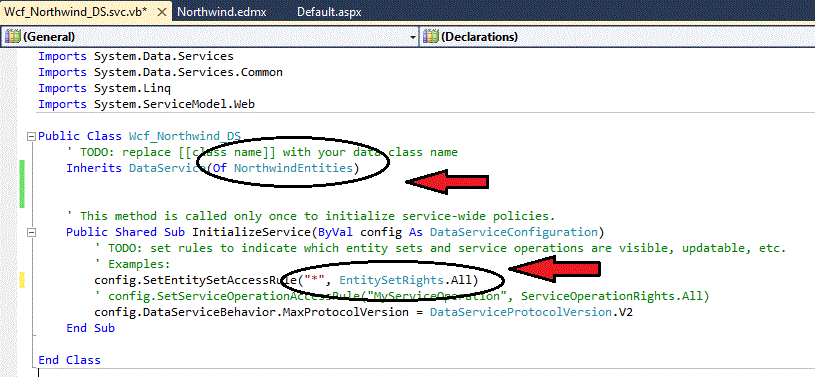
Task: Click the End Class line
Action: tap(69, 360)
